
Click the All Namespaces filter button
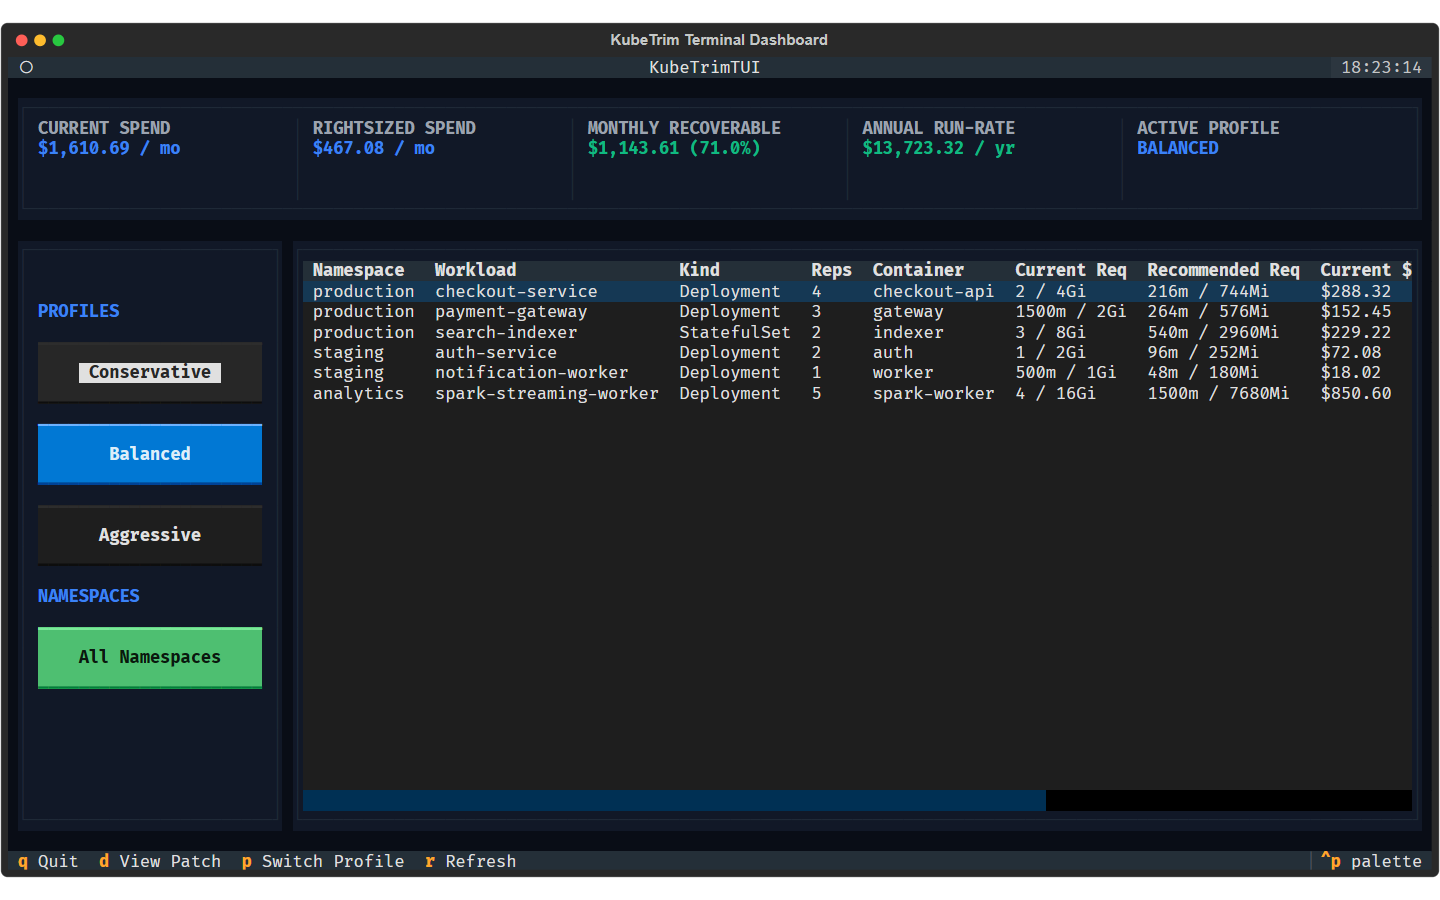pos(150,657)
